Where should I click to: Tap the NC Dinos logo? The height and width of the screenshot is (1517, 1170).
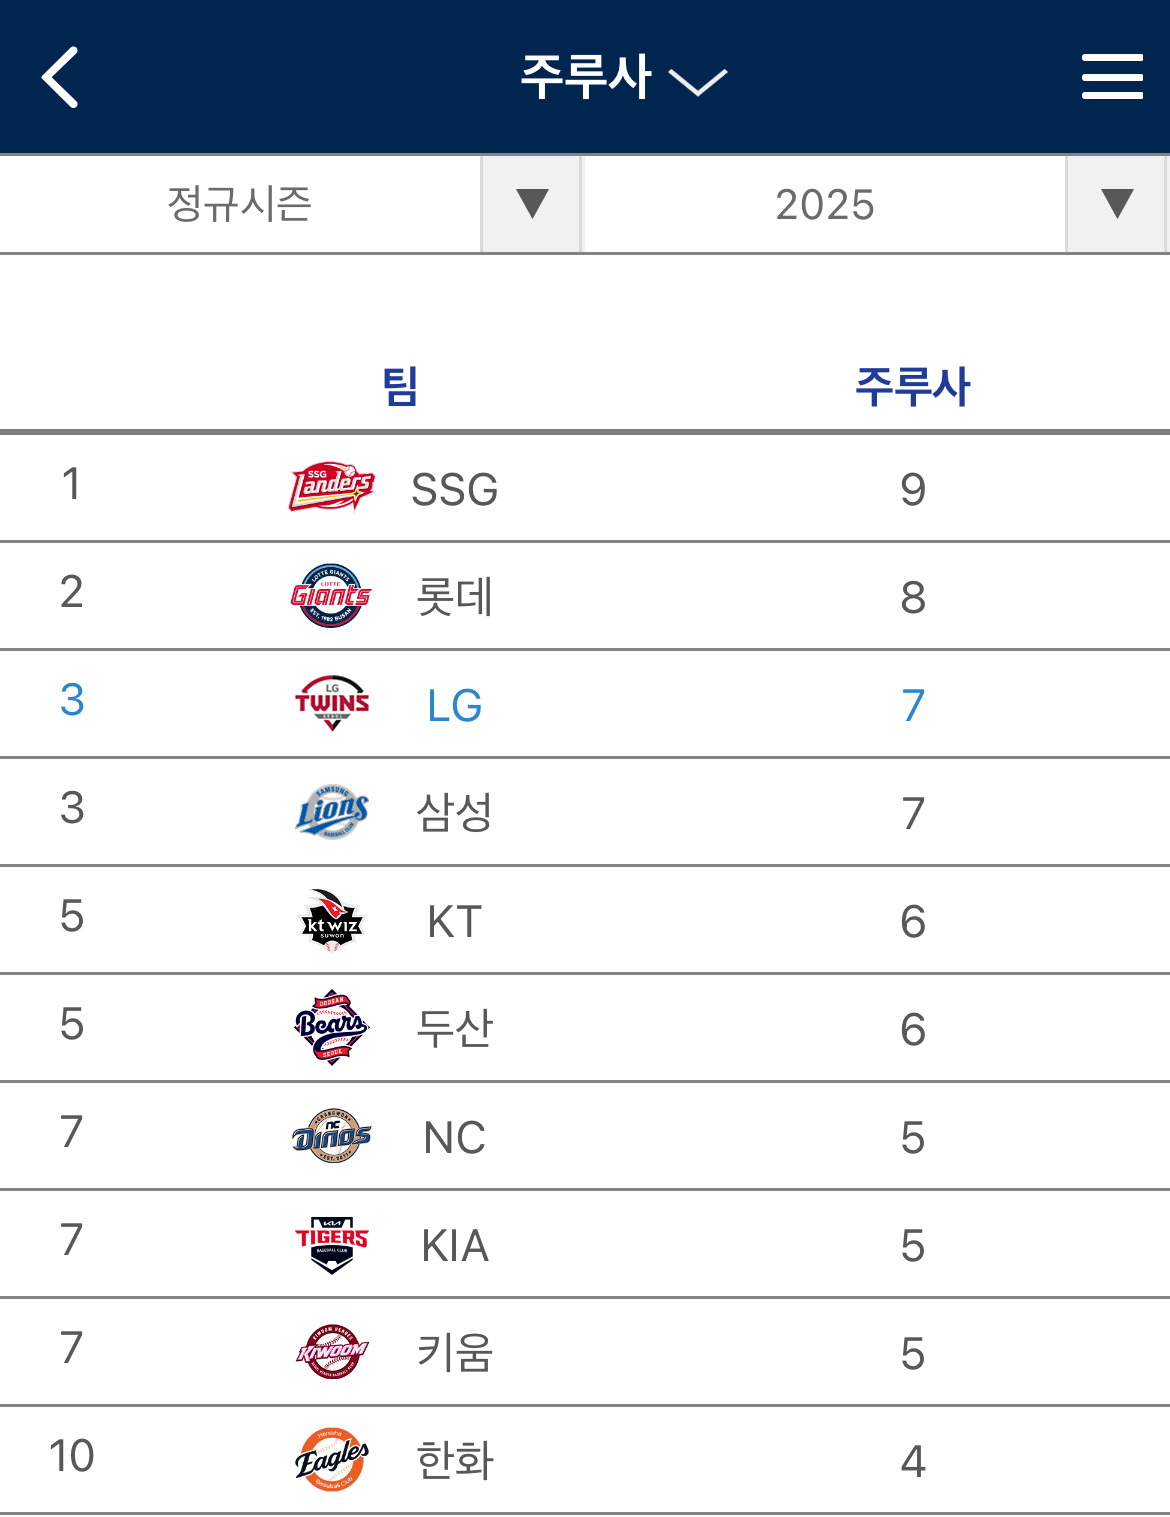point(332,1136)
